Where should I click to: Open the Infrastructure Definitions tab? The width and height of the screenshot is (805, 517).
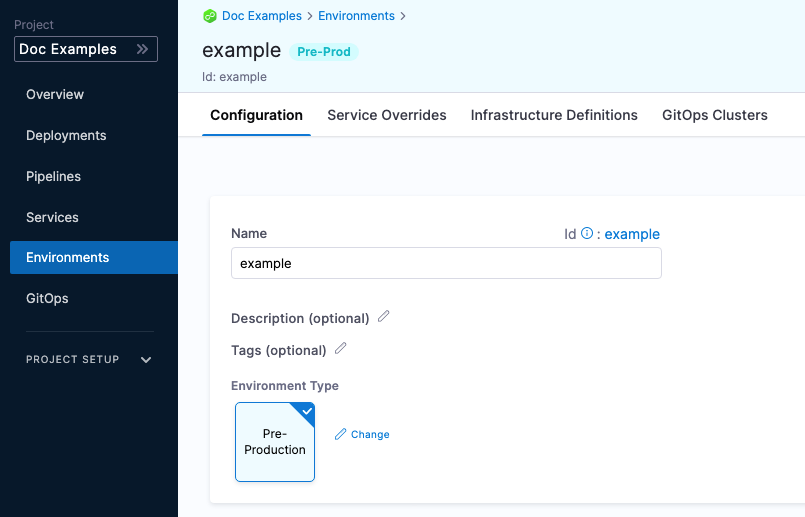tap(554, 115)
